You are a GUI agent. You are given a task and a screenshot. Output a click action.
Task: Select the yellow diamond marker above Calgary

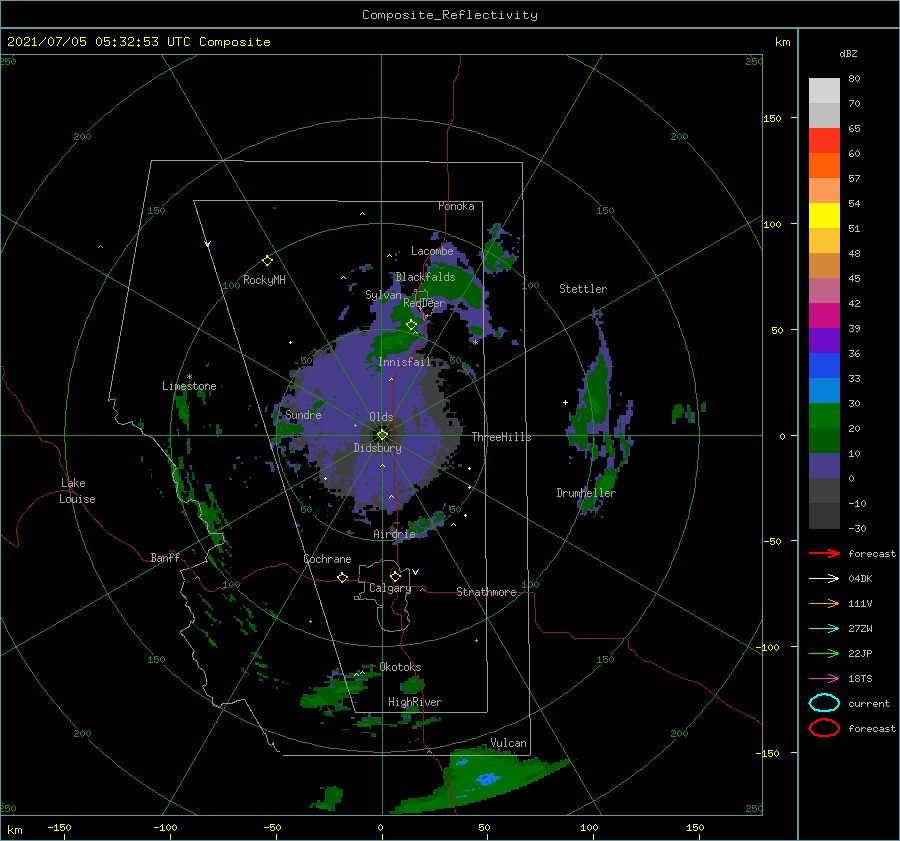click(x=395, y=576)
